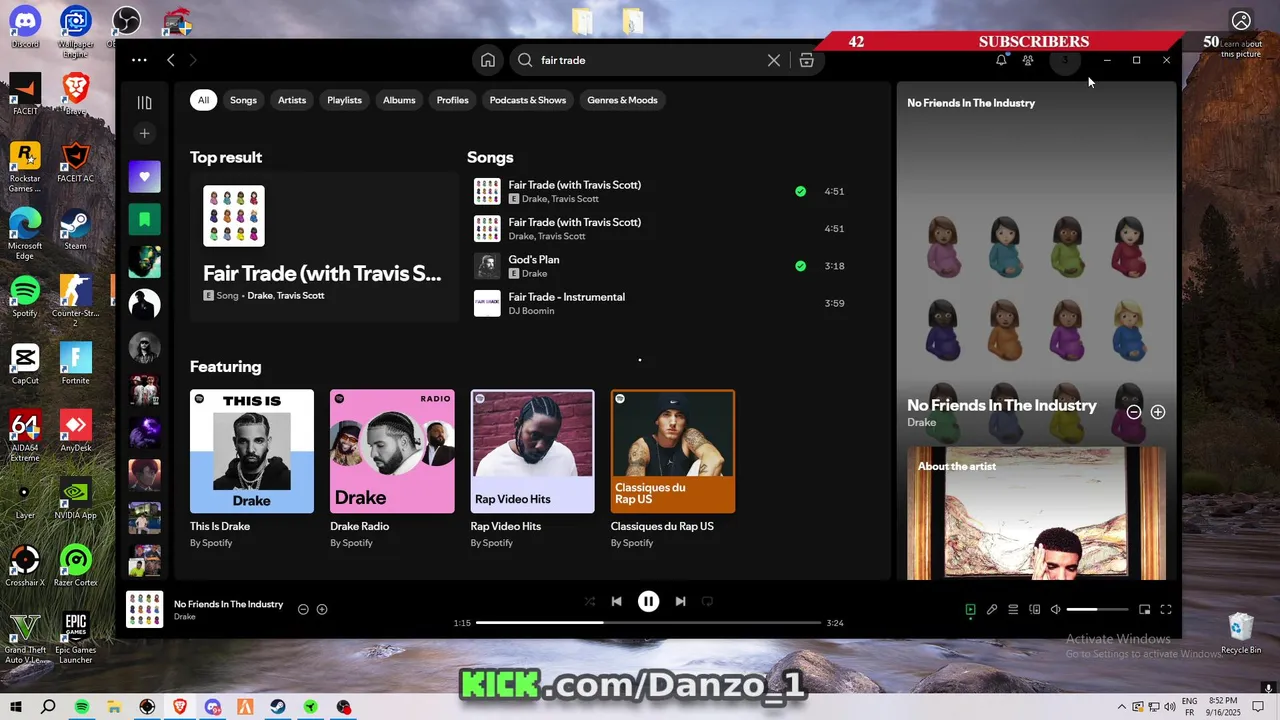Screen dimensions: 1280x720
Task: Select Podcasts & Shows filter chip
Action: [x=528, y=100]
